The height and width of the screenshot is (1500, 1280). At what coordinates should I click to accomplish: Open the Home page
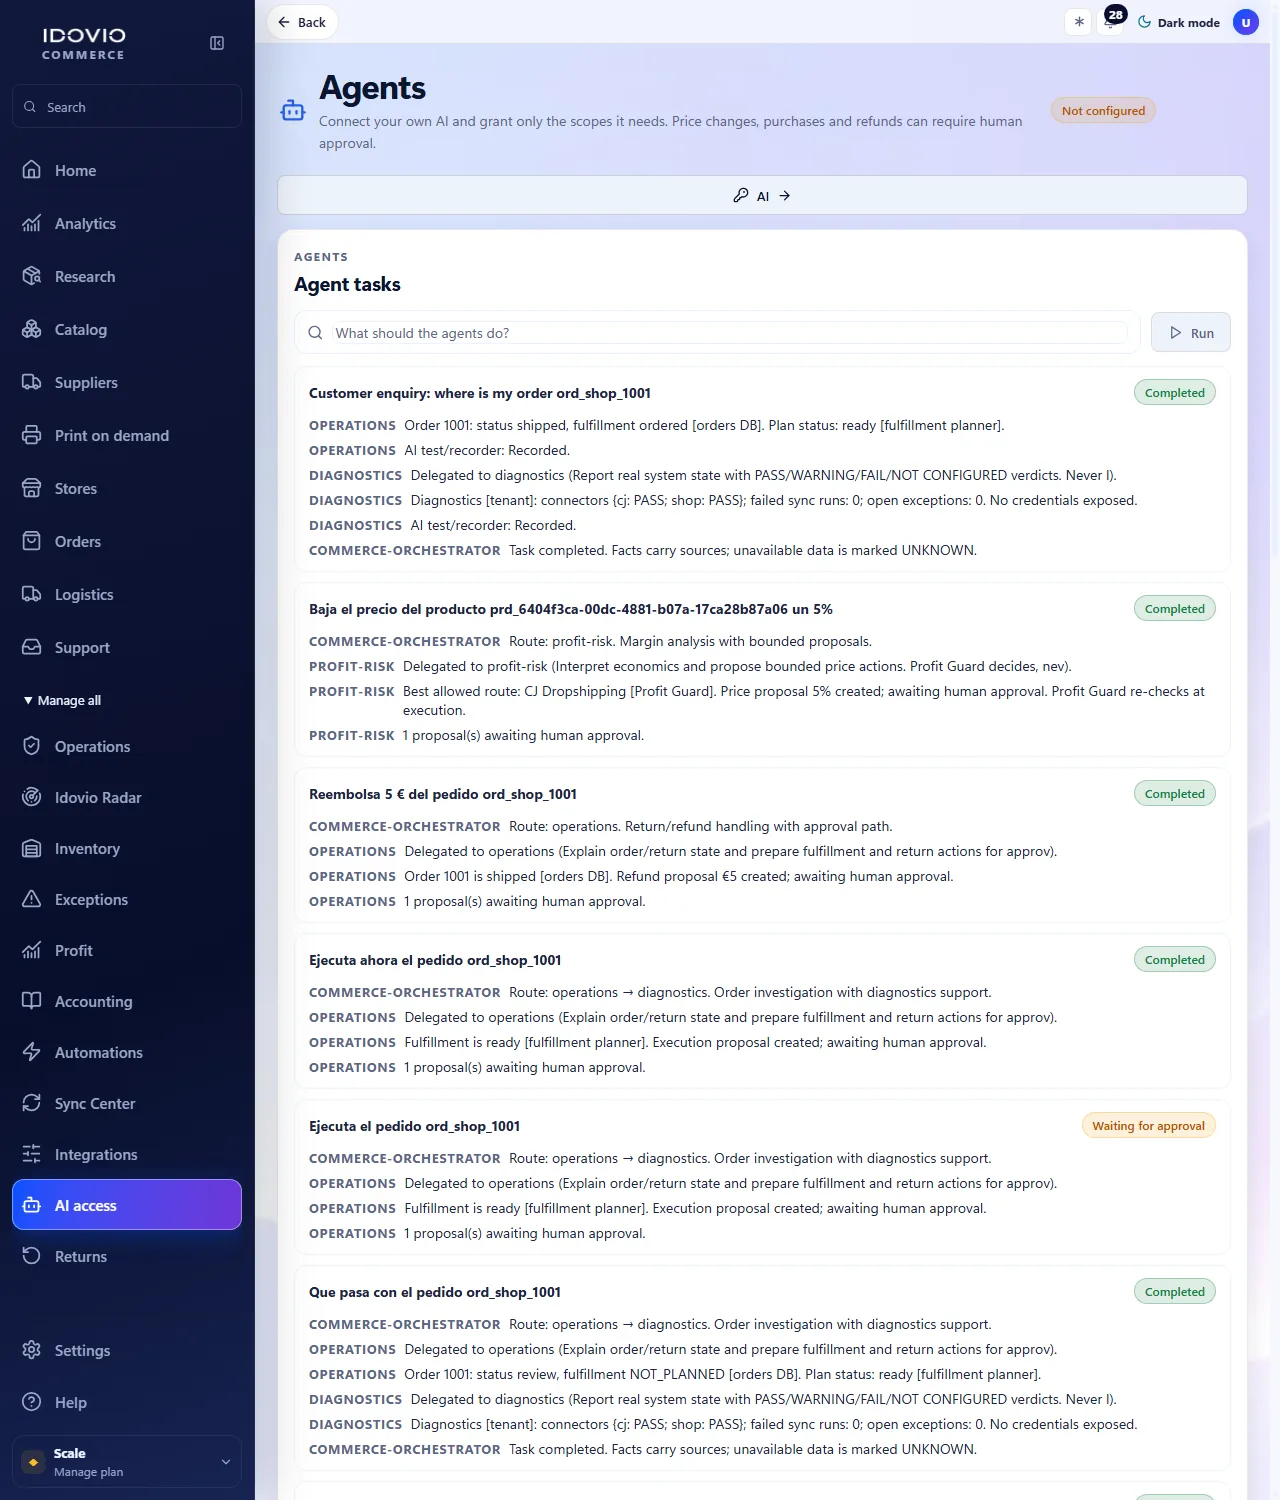tap(127, 171)
